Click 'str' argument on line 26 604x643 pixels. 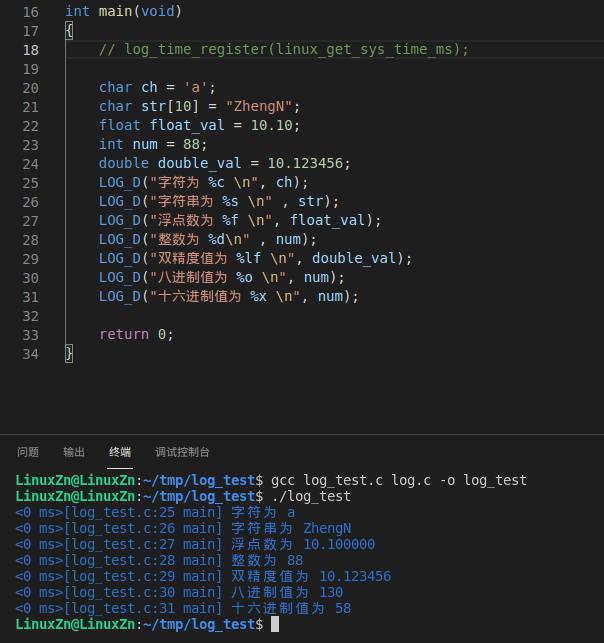[x=310, y=201]
